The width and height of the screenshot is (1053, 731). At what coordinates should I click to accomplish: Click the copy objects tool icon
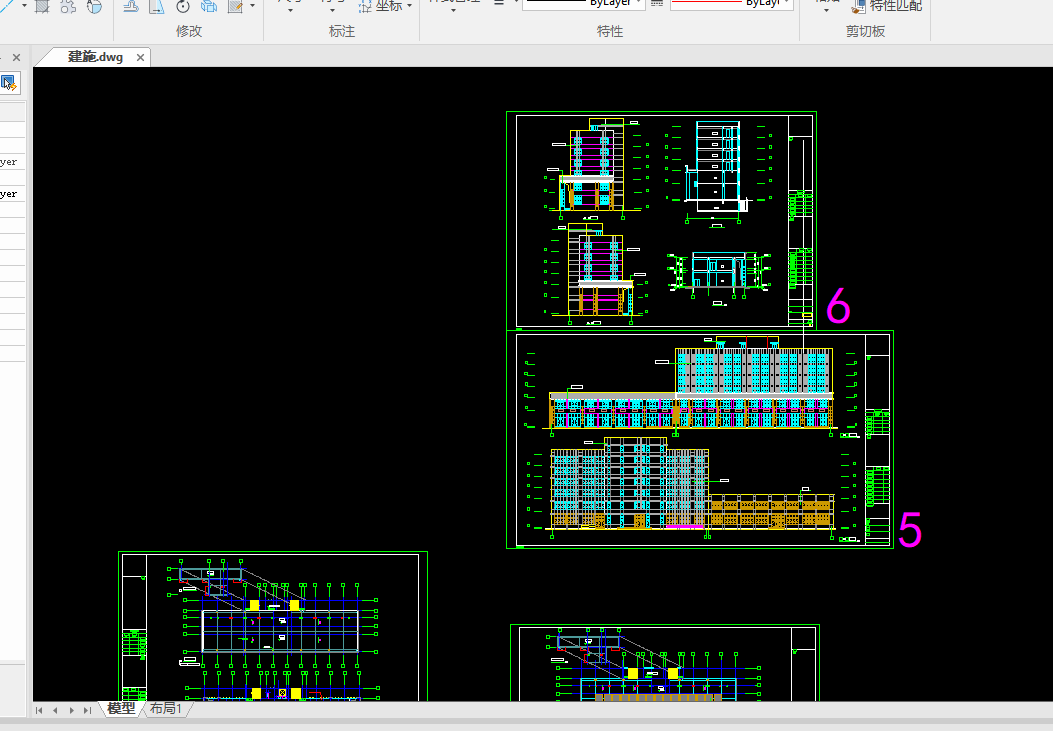209,6
